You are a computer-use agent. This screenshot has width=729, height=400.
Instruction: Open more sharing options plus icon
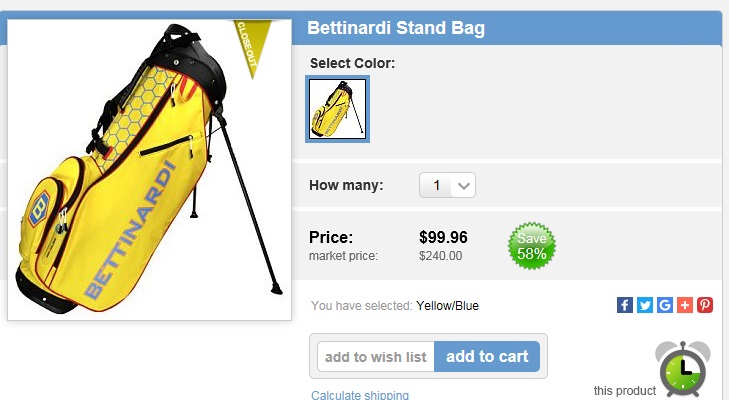click(685, 305)
